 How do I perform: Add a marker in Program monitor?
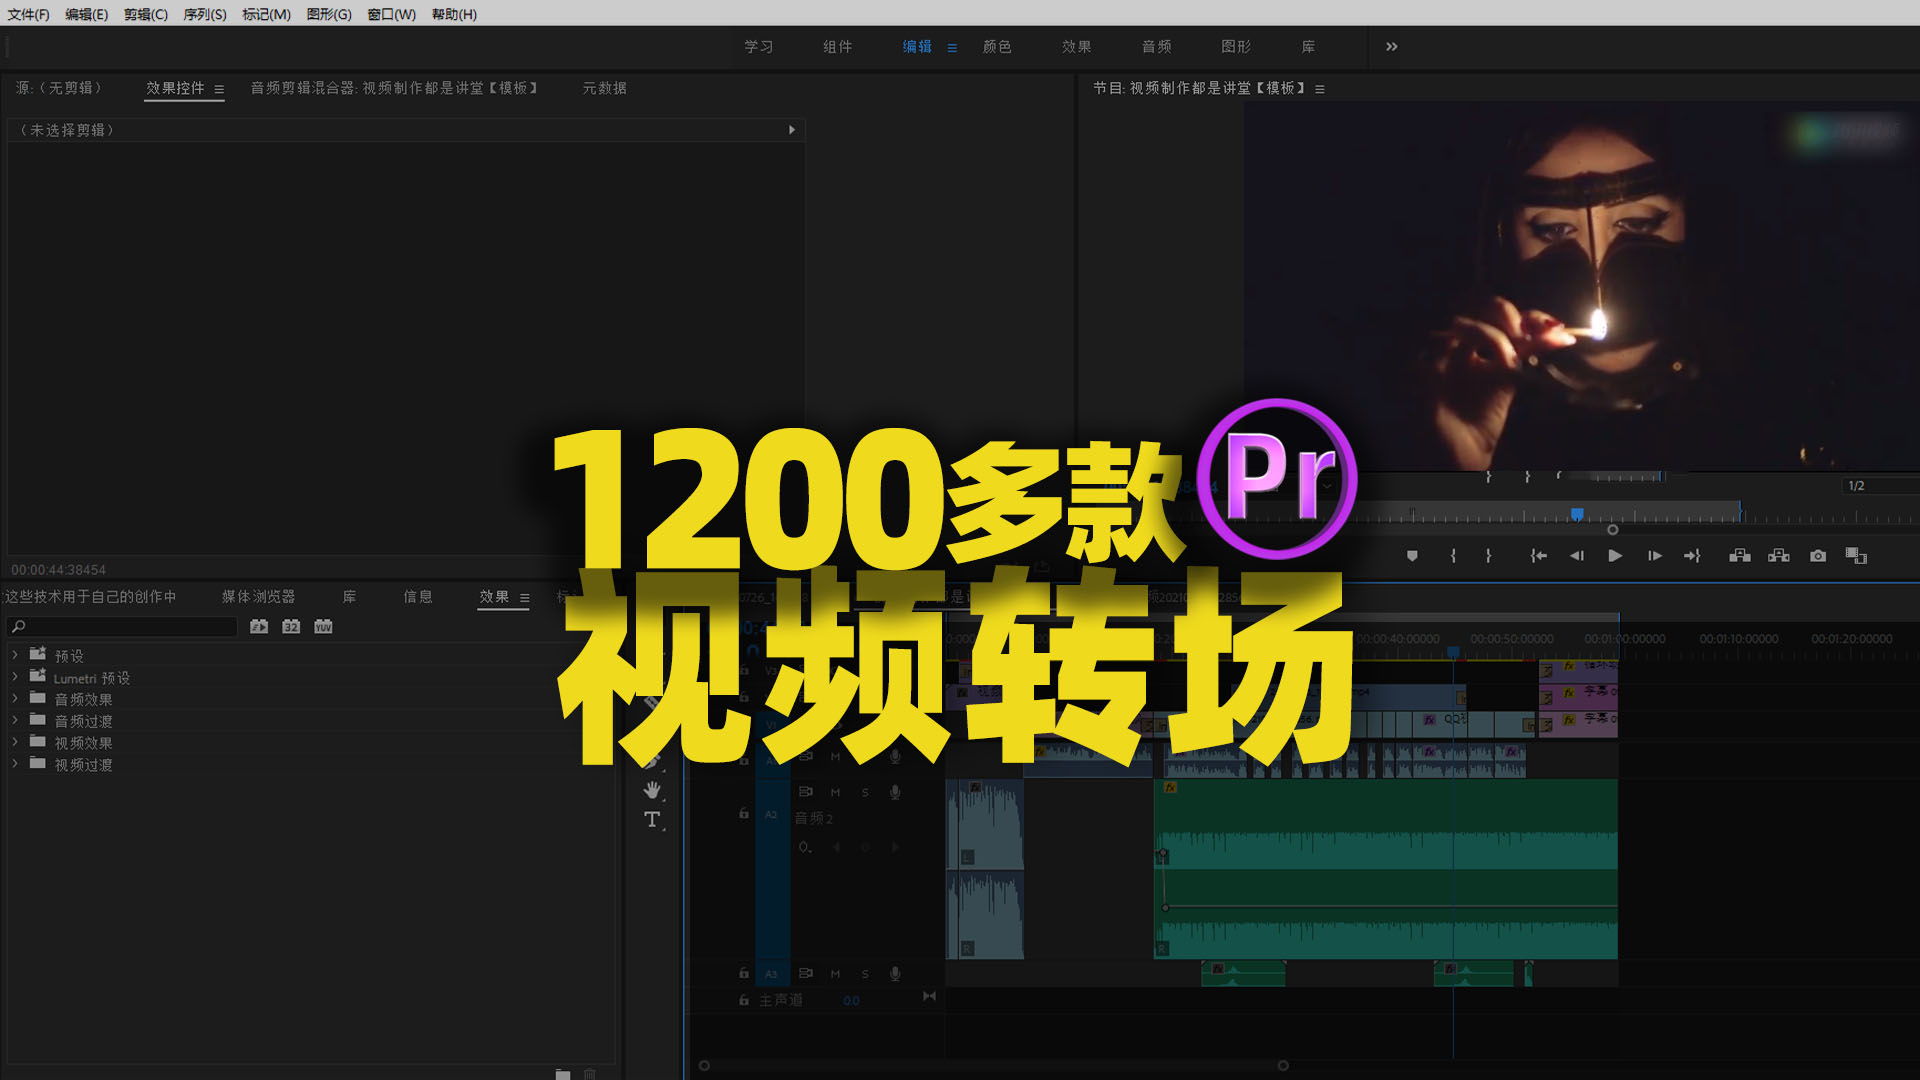1412,556
